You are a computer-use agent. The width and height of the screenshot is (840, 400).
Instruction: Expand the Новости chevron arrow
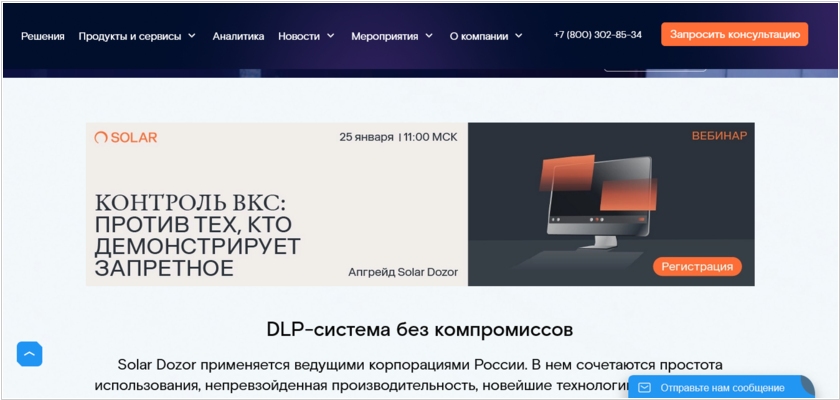(330, 36)
